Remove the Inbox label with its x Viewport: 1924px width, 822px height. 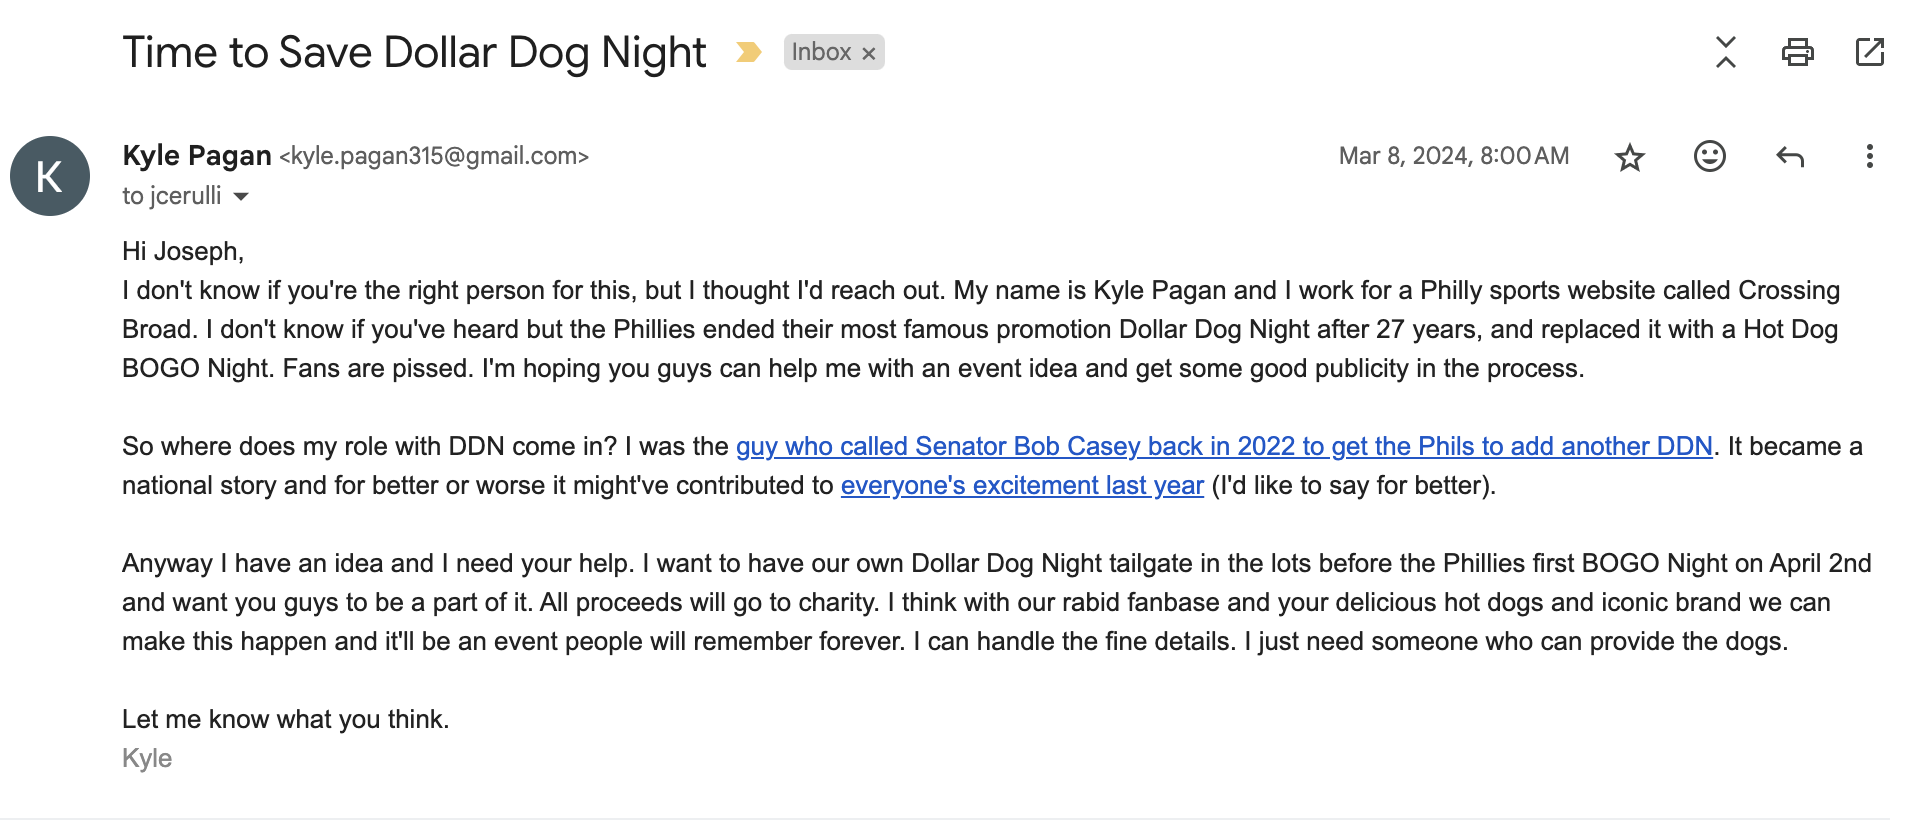869,54
